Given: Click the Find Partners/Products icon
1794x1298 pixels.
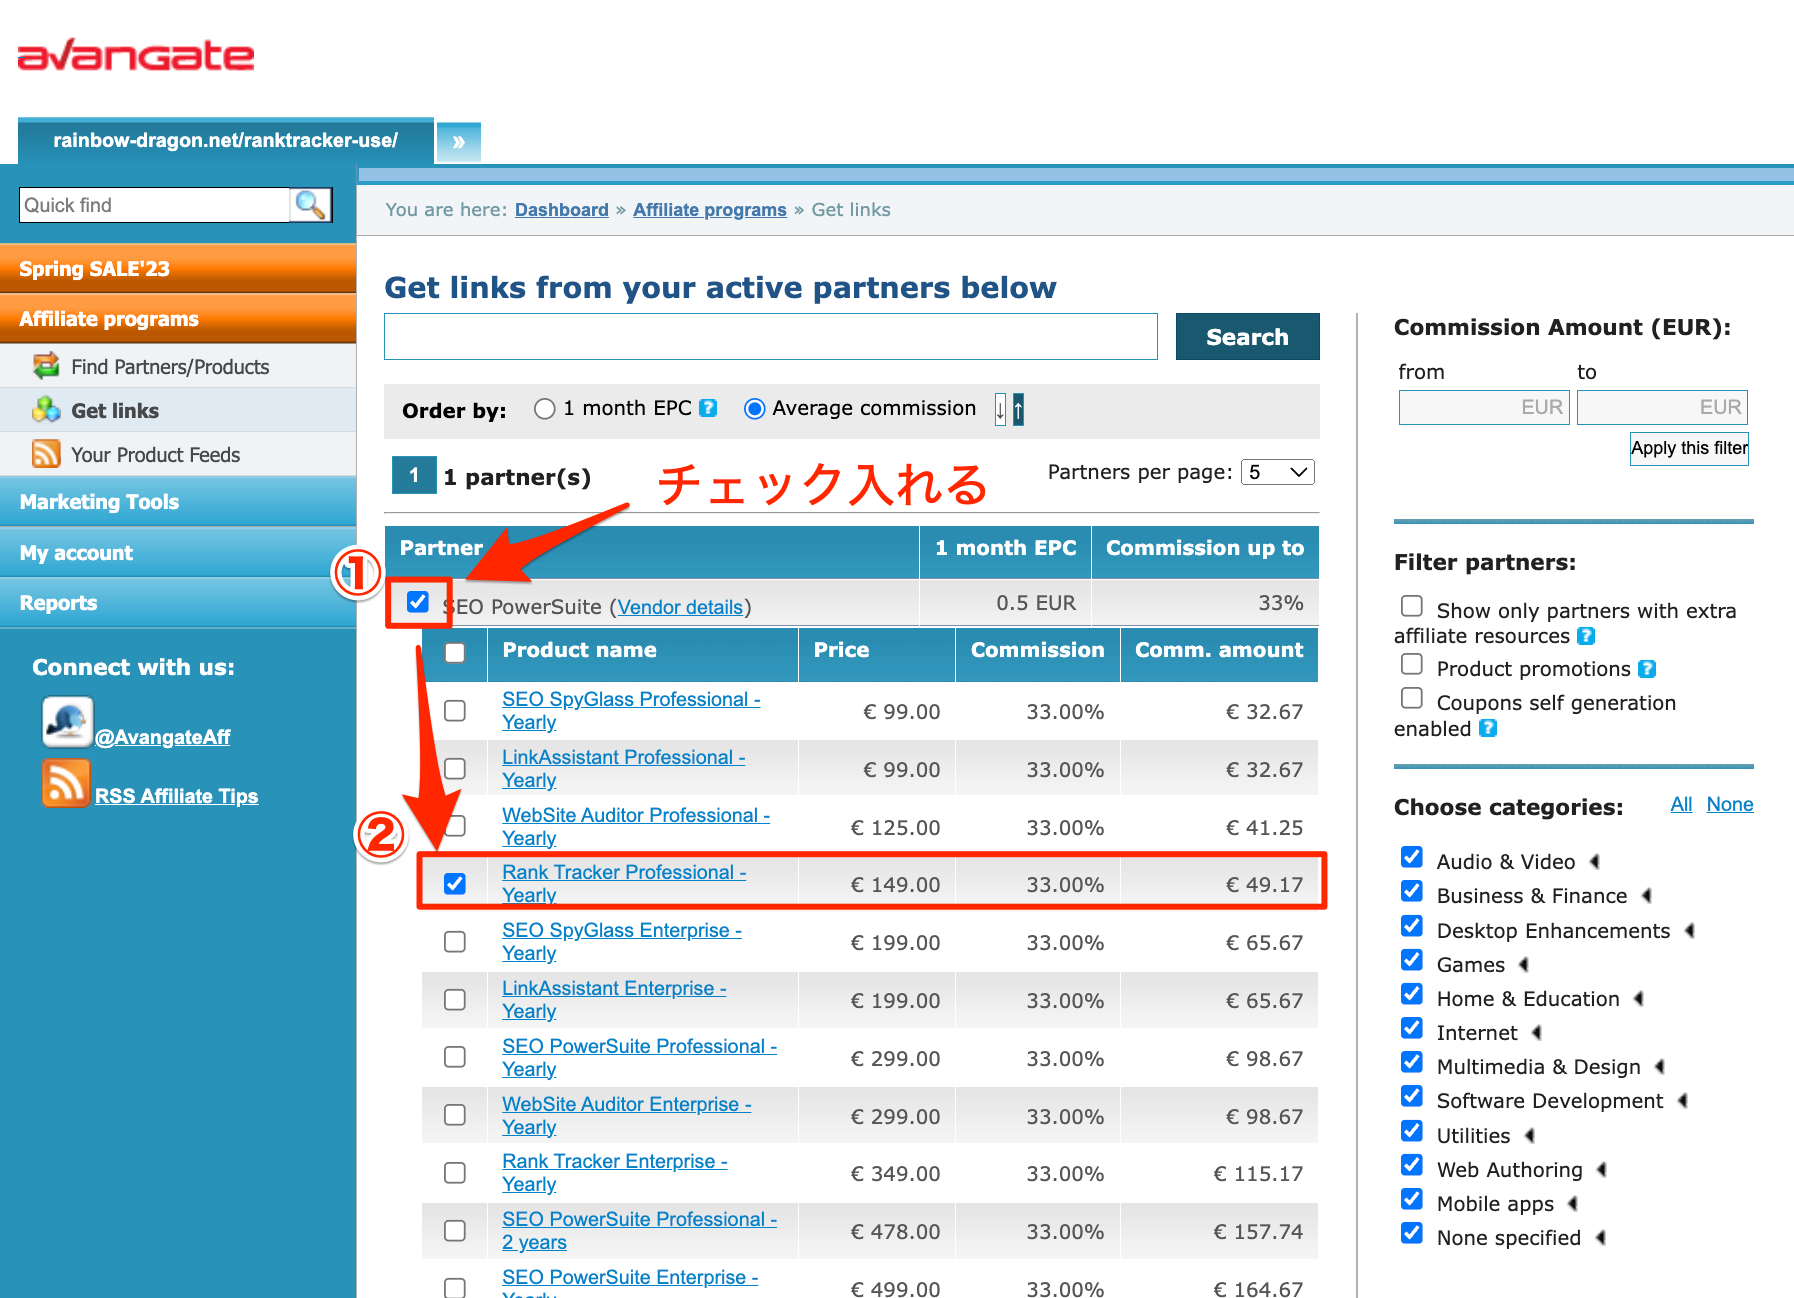Looking at the screenshot, I should pyautogui.click(x=46, y=366).
